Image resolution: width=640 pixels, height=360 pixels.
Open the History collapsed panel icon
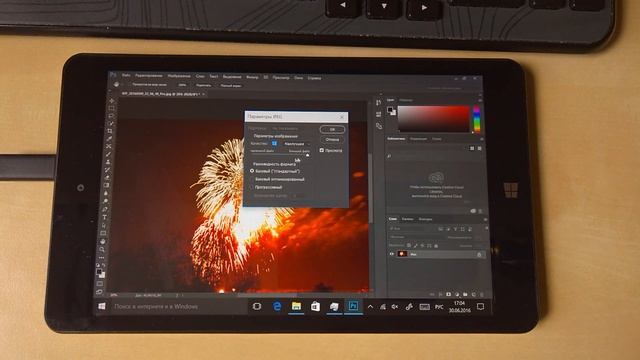378,103
